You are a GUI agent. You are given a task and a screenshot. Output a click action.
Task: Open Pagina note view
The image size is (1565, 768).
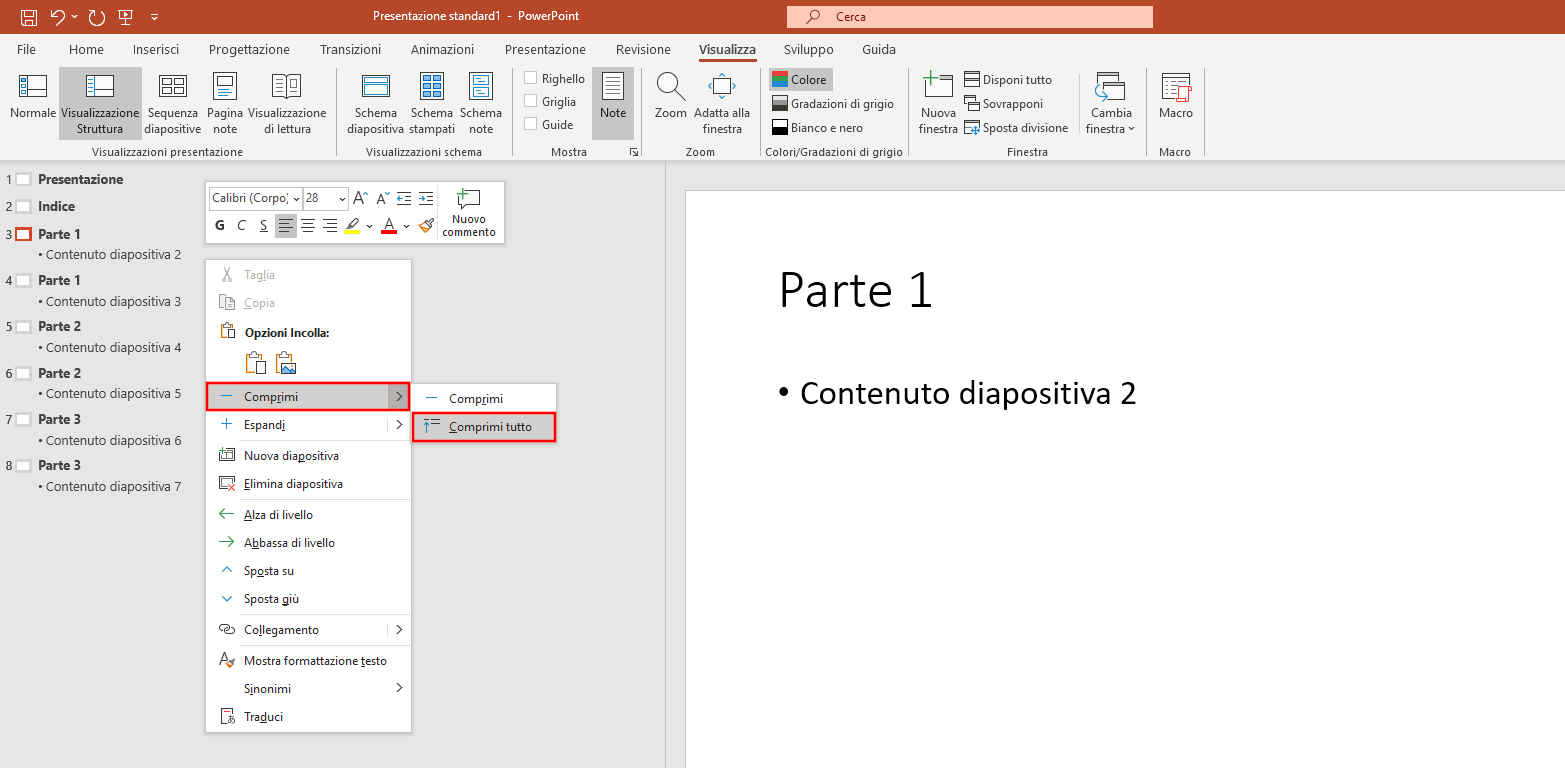click(225, 104)
